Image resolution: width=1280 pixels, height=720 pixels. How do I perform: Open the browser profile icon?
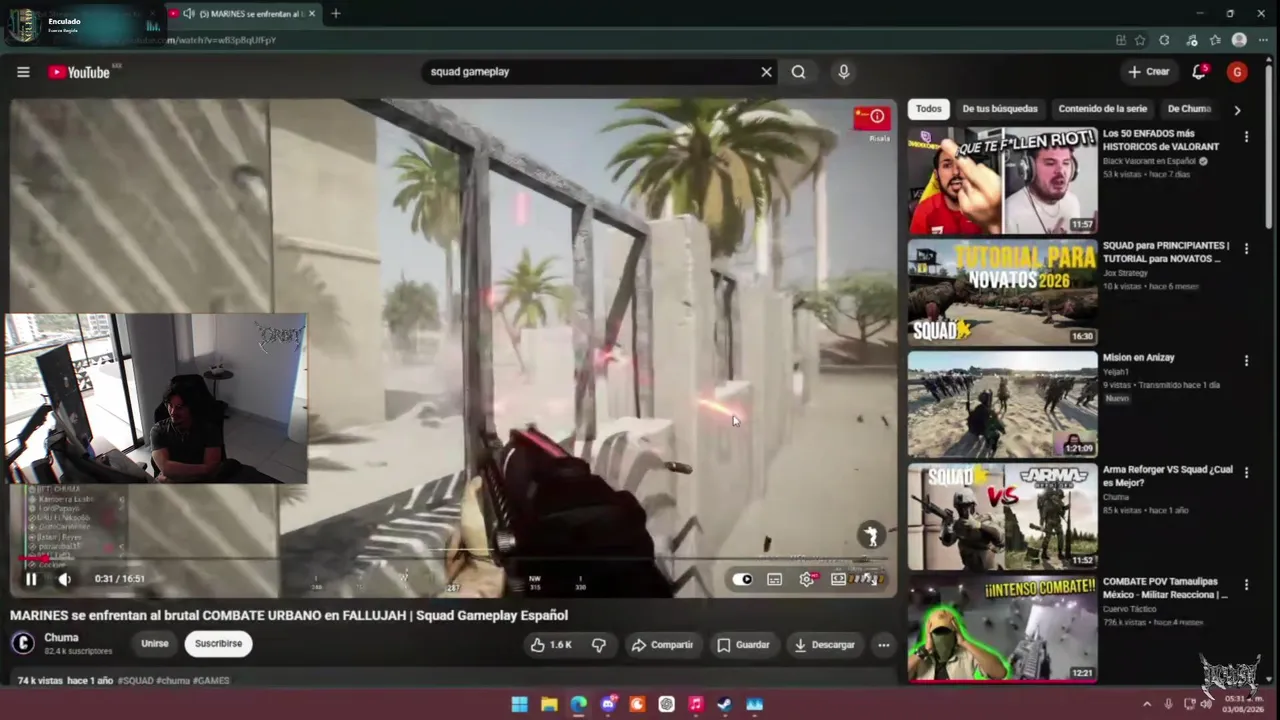tap(1239, 40)
